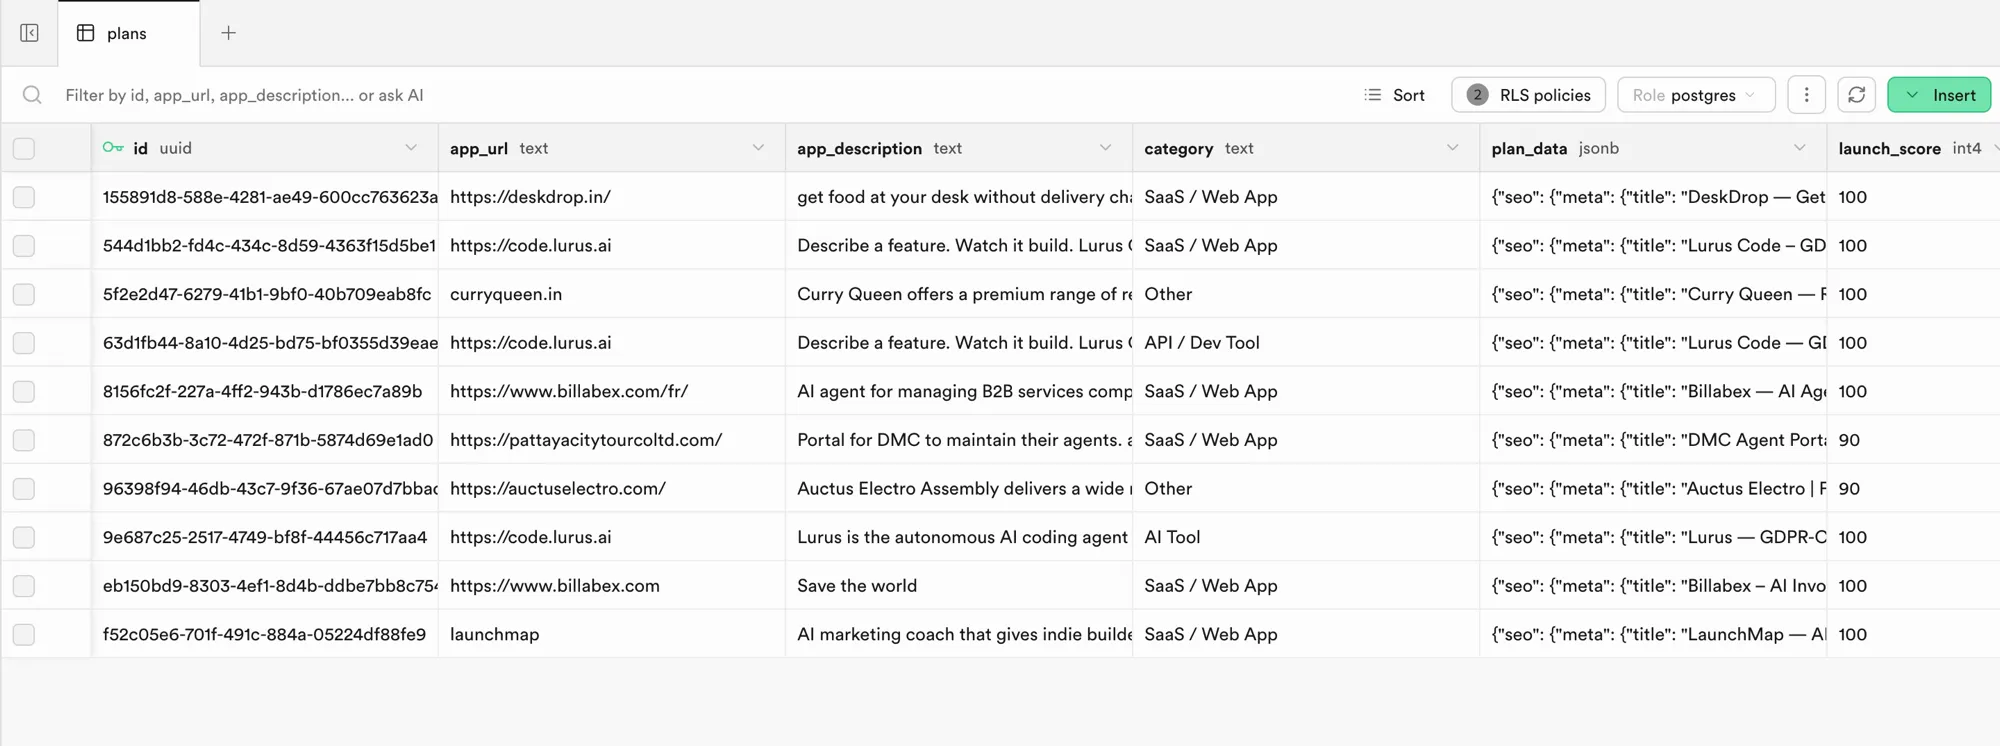Click the primary key icon on id column
Viewport: 2000px width, 746px height.
tap(113, 148)
